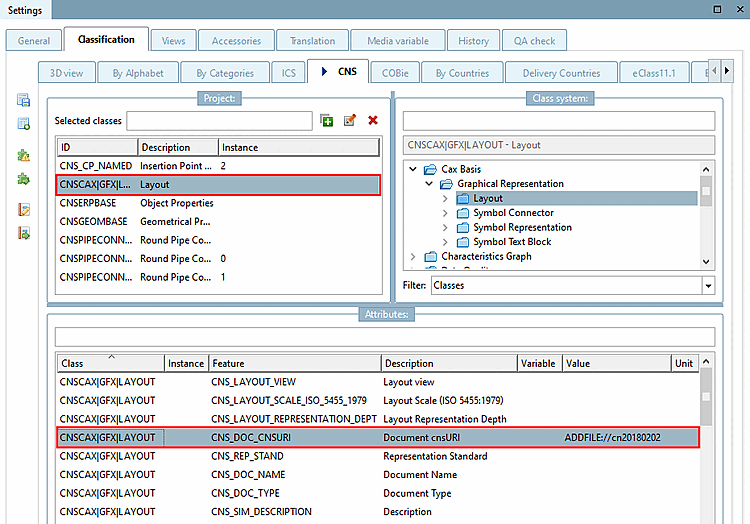Screen dimensions: 750x524
Task: Click the edit selected class icon
Action: (x=350, y=120)
